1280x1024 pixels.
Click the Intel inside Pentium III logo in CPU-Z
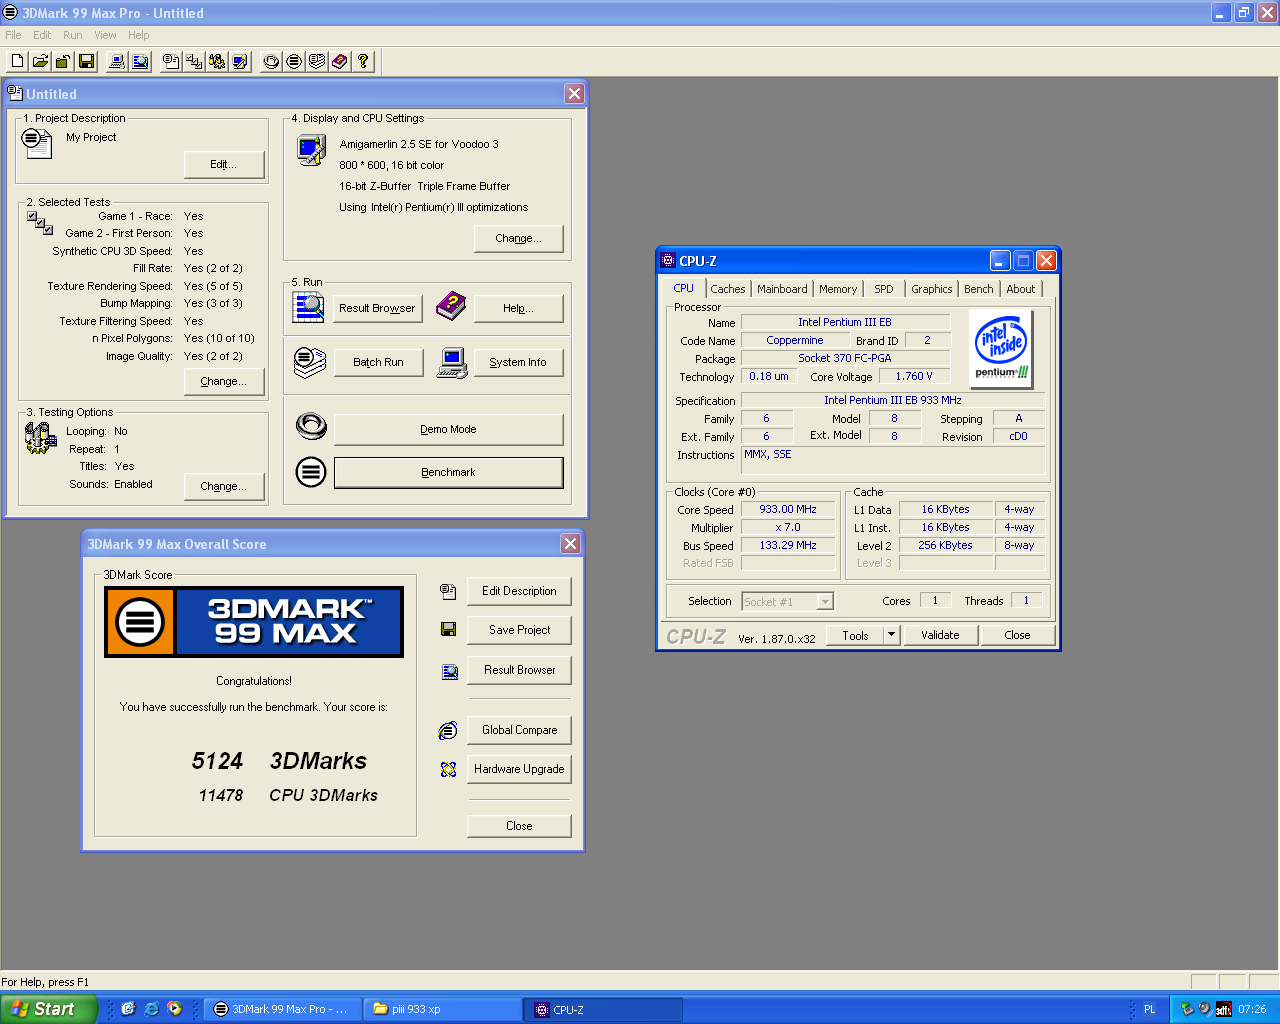pyautogui.click(x=1001, y=348)
